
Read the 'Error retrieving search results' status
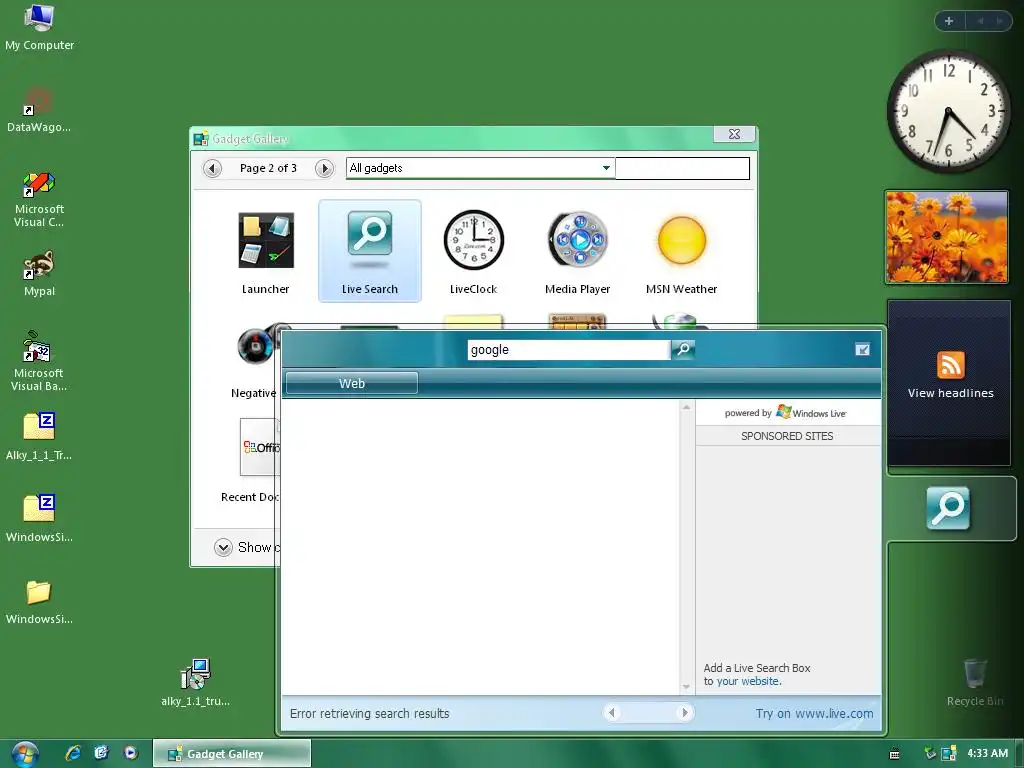click(x=370, y=713)
